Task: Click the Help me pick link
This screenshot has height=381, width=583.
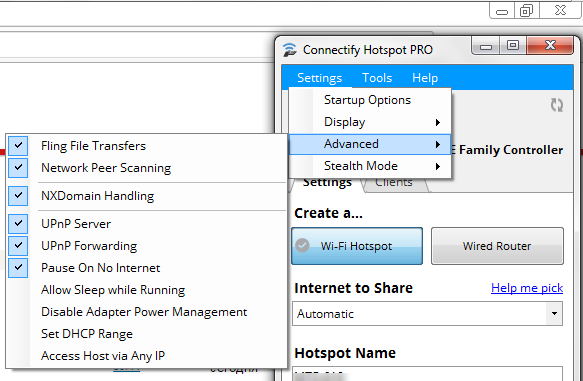Action: pos(527,288)
